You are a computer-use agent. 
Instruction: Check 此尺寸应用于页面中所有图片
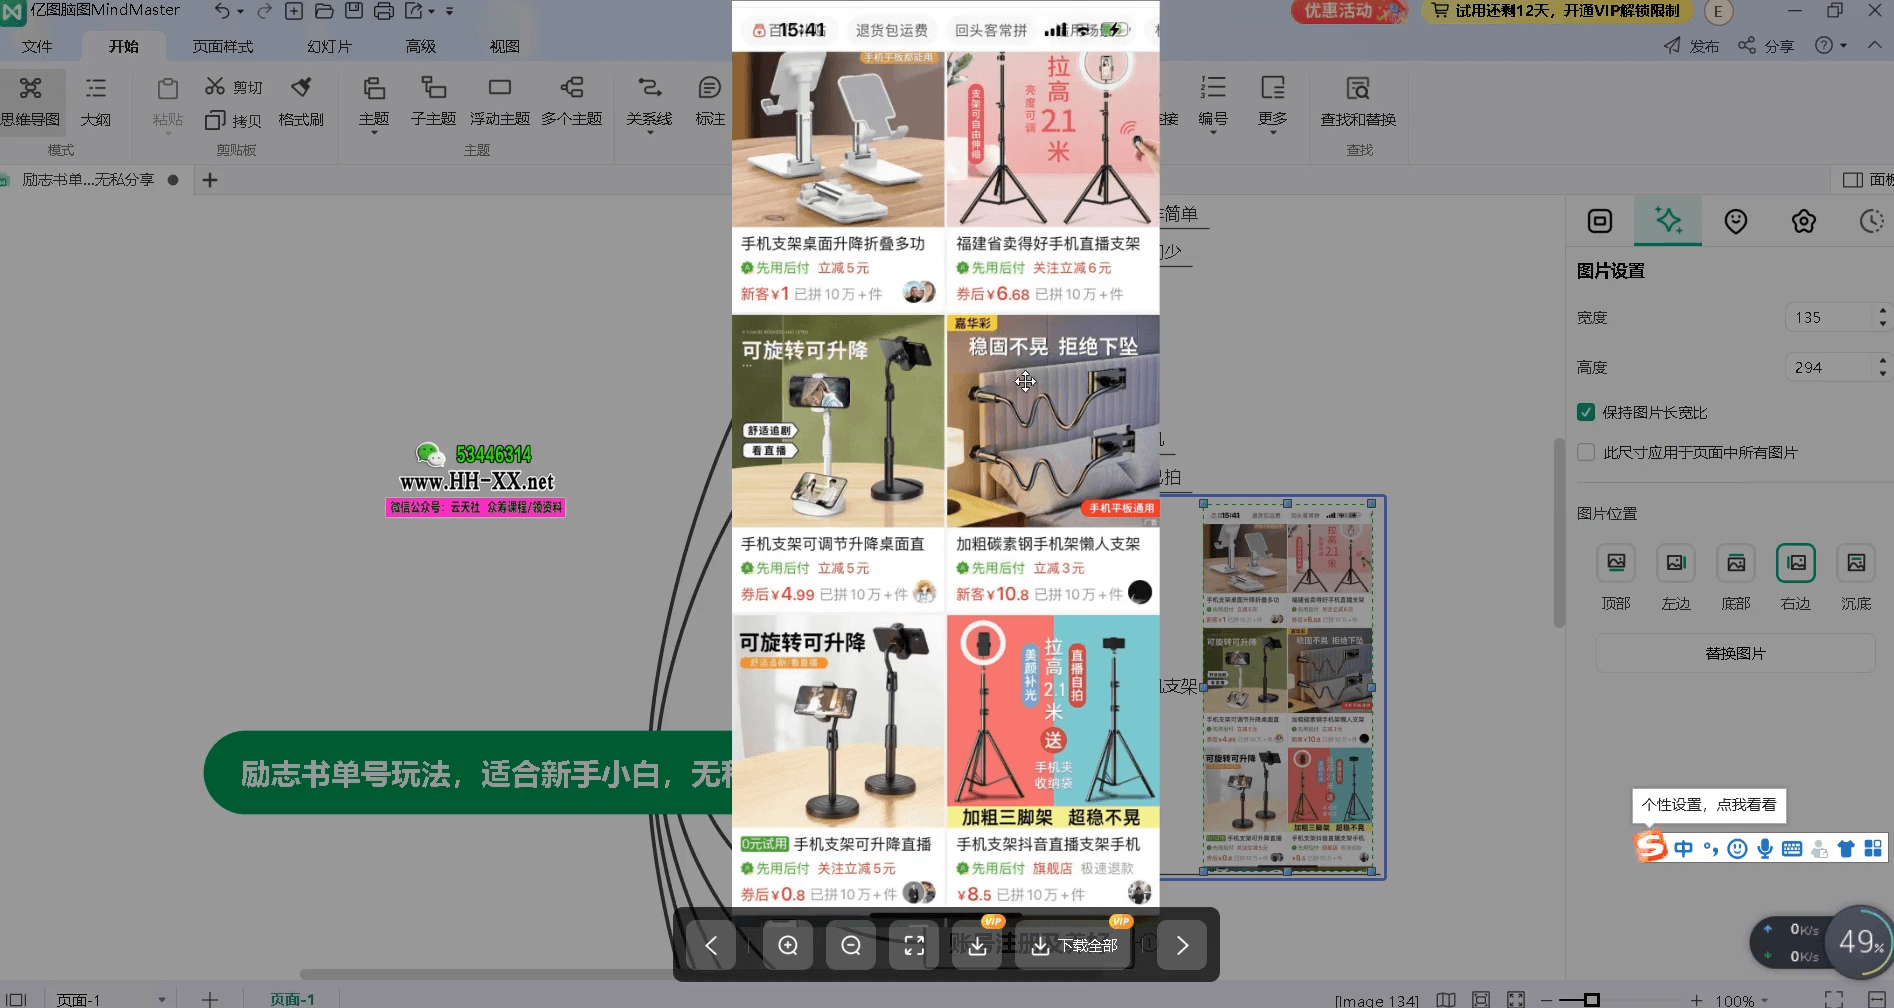[1586, 452]
